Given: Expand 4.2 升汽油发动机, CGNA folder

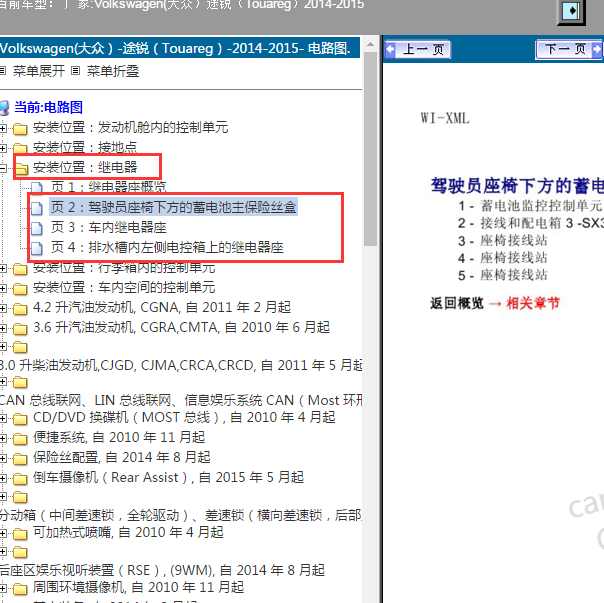Looking at the screenshot, I should tap(3, 308).
